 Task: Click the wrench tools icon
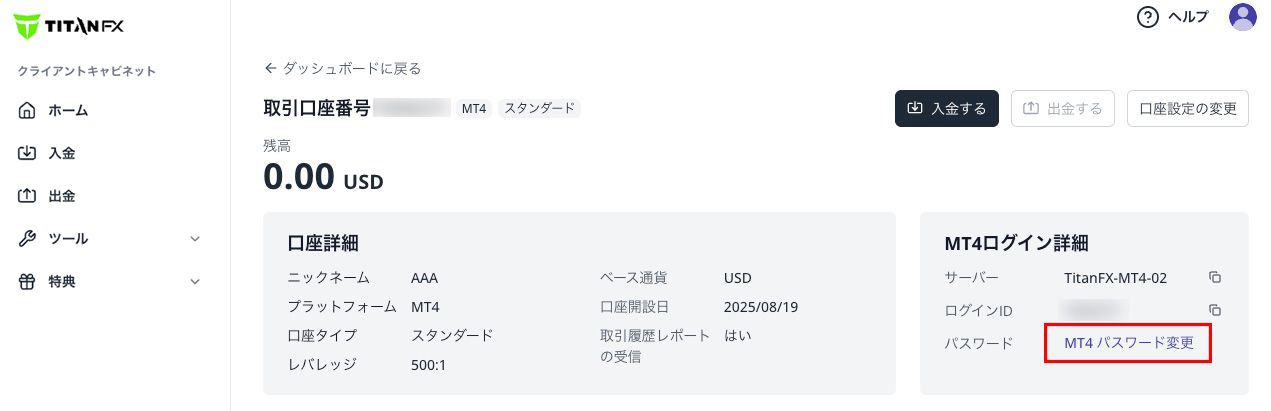[x=28, y=239]
